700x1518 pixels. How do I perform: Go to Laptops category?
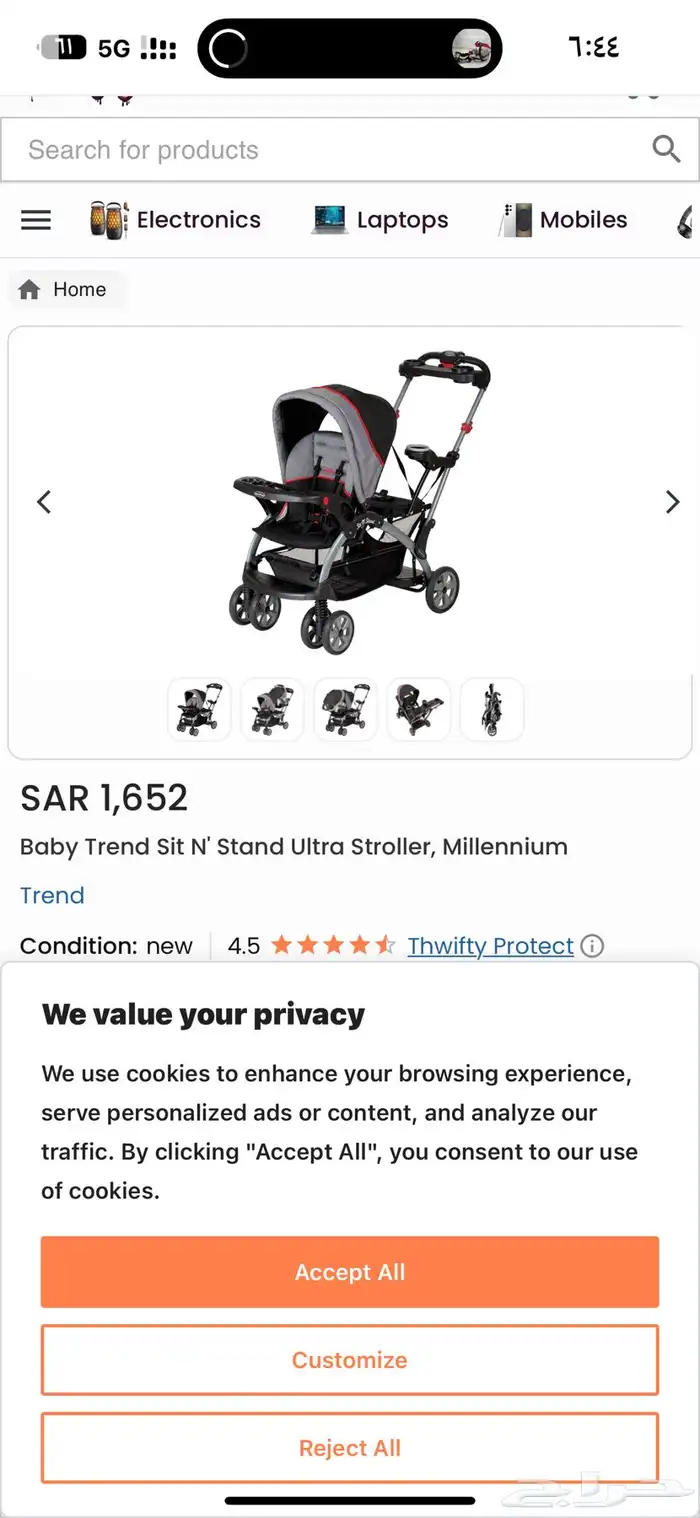pyautogui.click(x=402, y=220)
